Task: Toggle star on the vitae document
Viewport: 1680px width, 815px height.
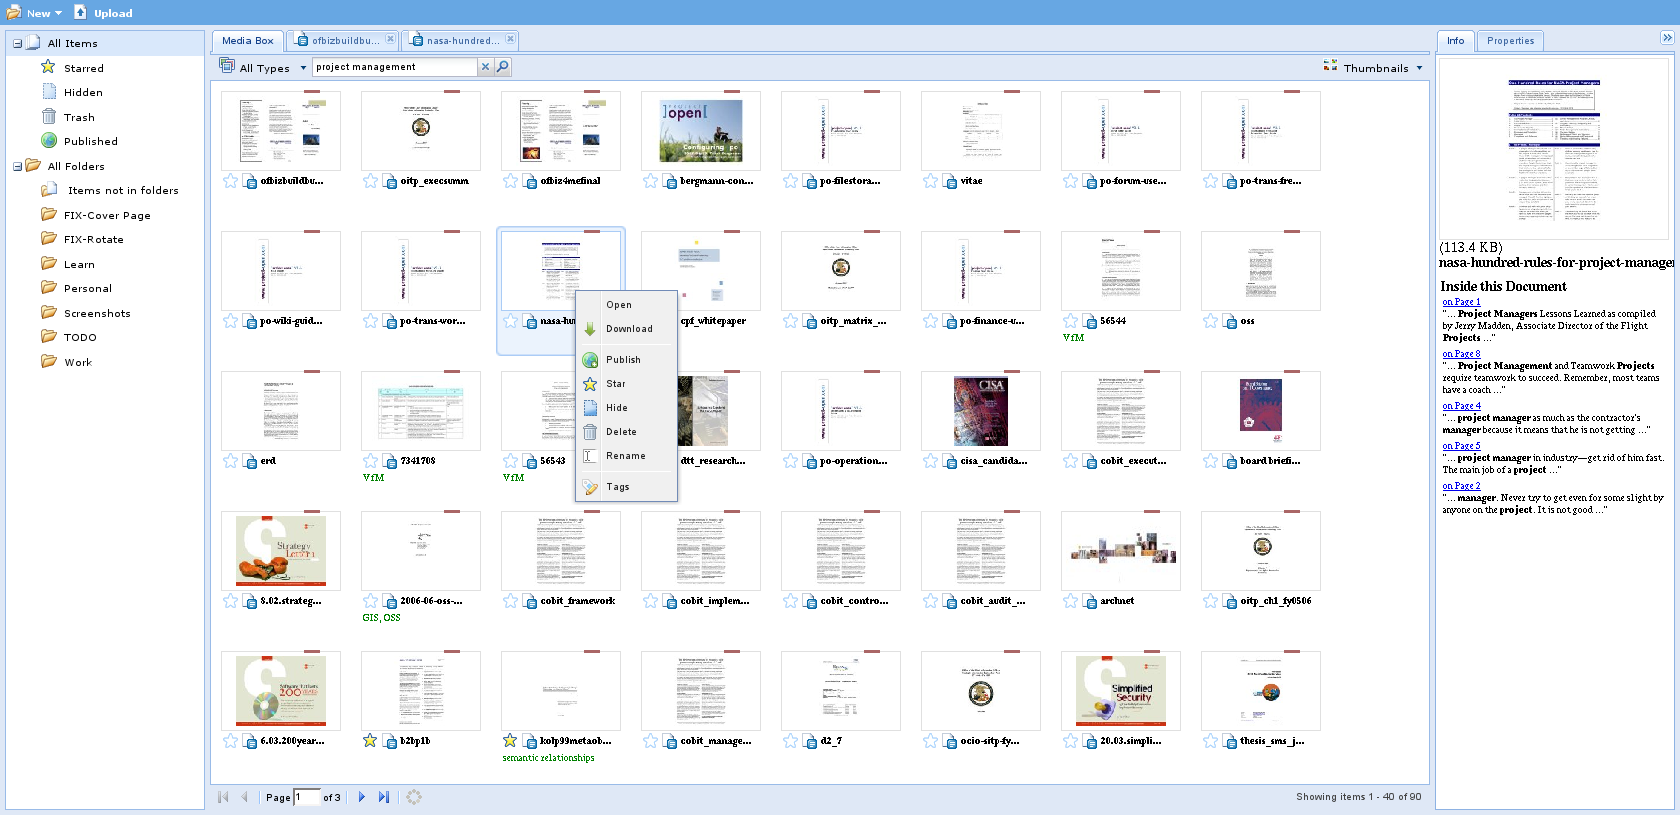Action: click(931, 181)
